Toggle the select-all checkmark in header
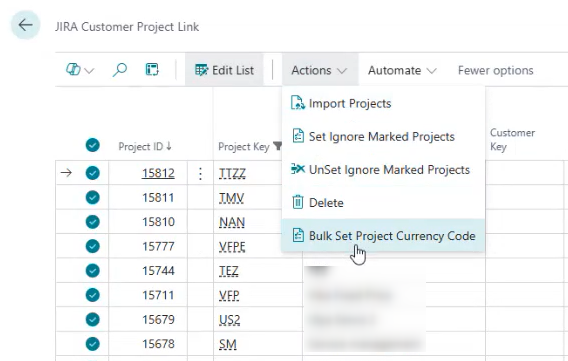This screenshot has height=361, width=568. [93, 145]
